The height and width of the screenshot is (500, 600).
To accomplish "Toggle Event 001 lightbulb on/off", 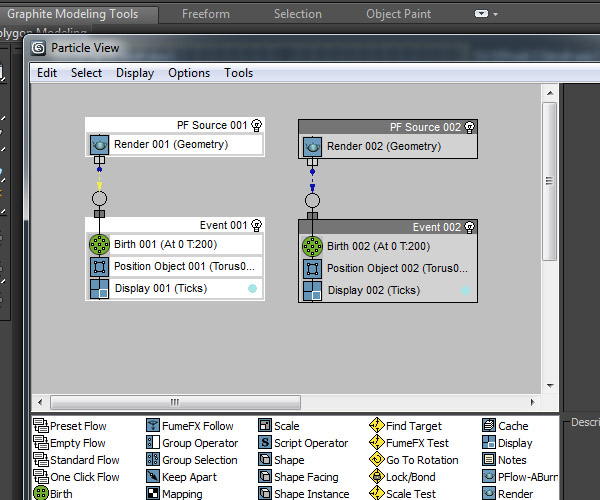I will coord(256,225).
